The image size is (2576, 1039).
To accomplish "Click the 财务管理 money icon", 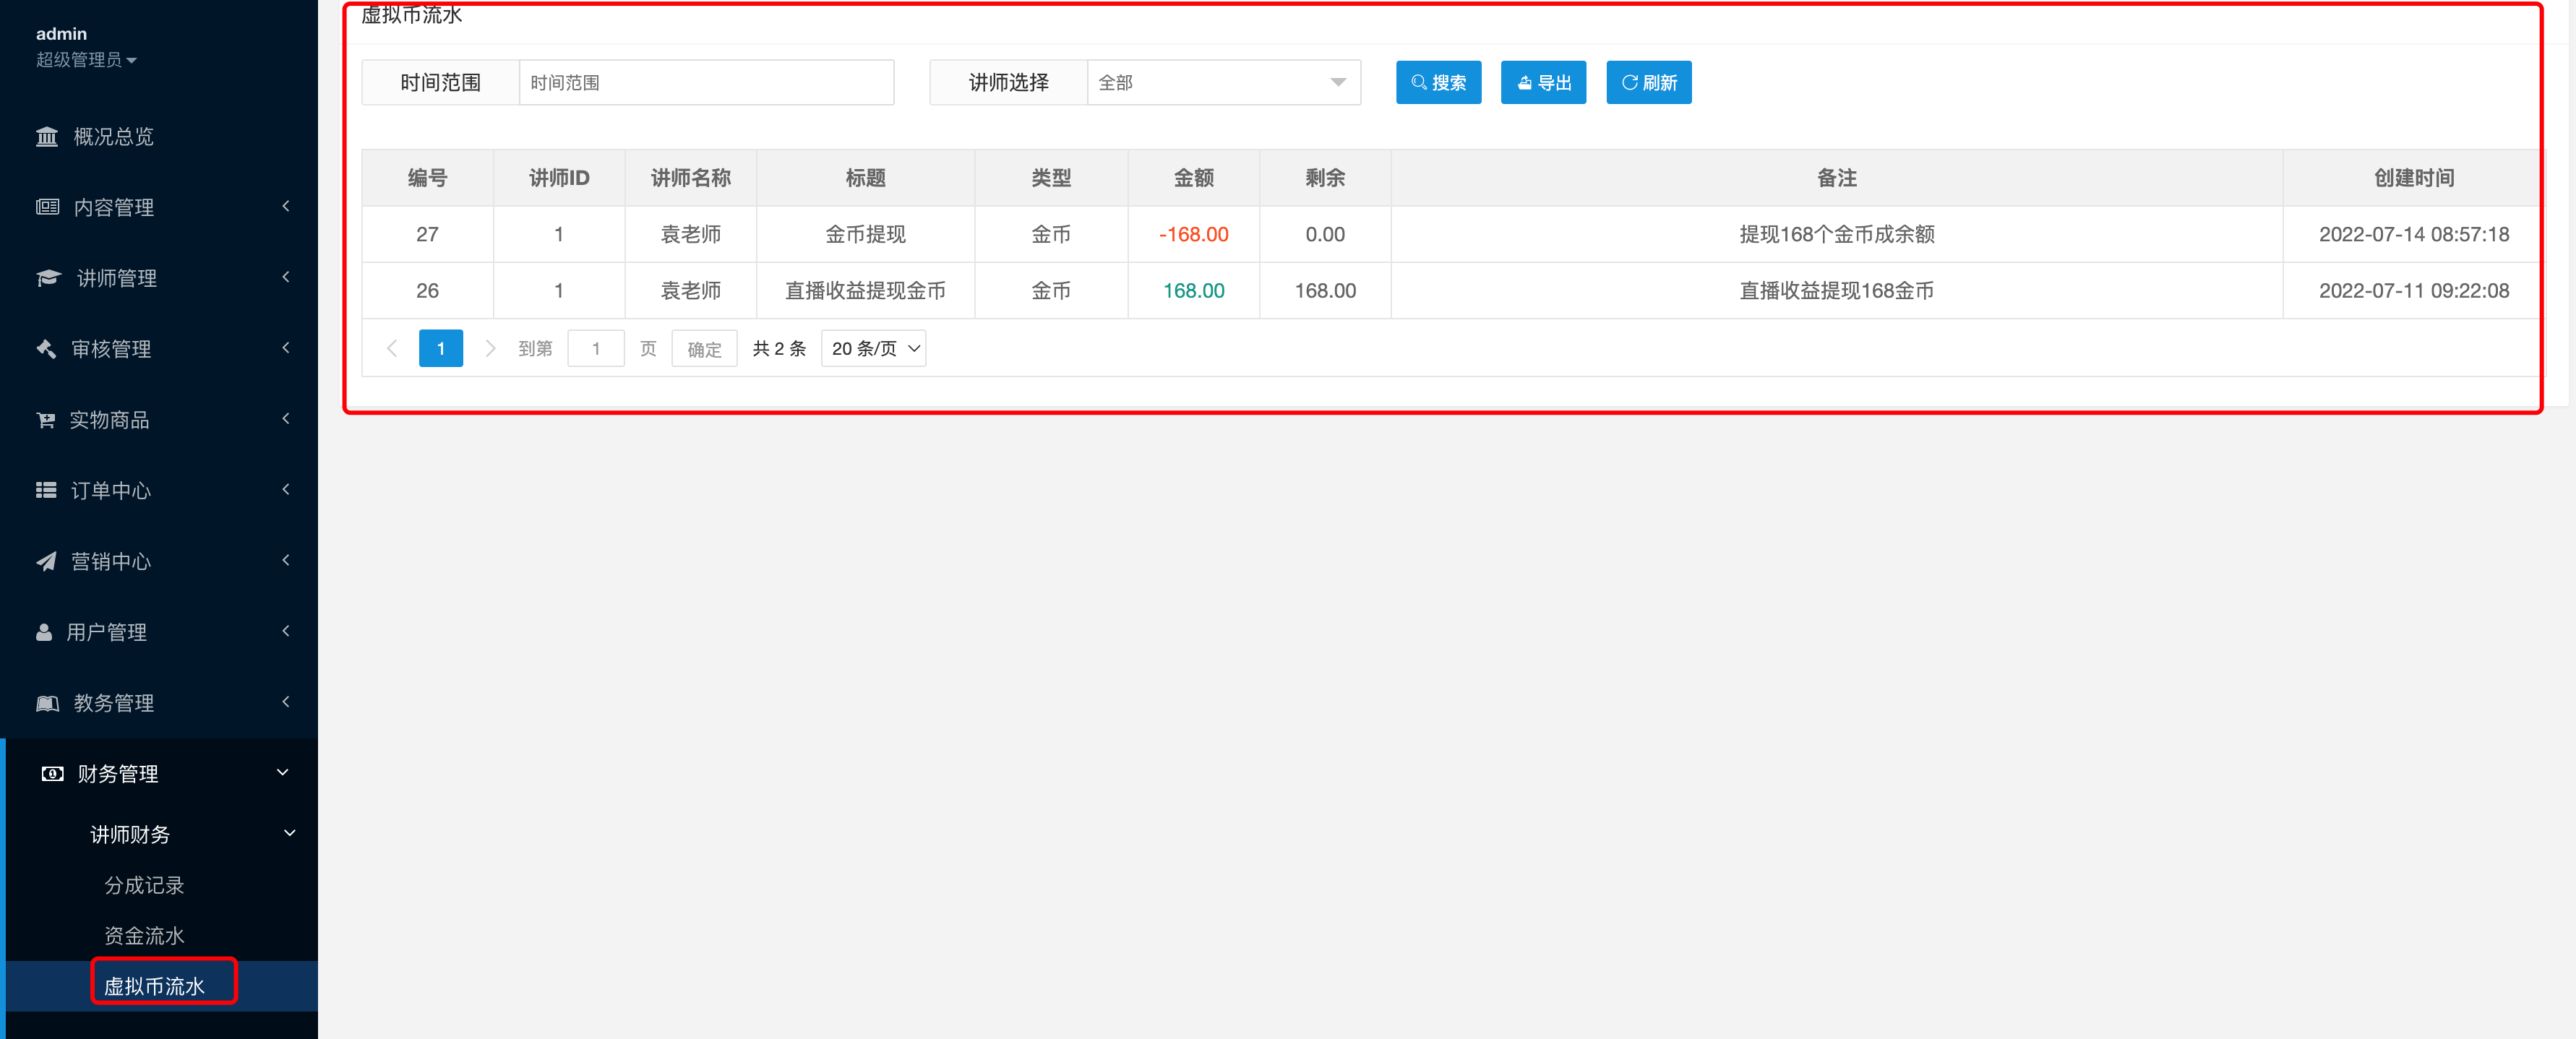I will click(52, 774).
